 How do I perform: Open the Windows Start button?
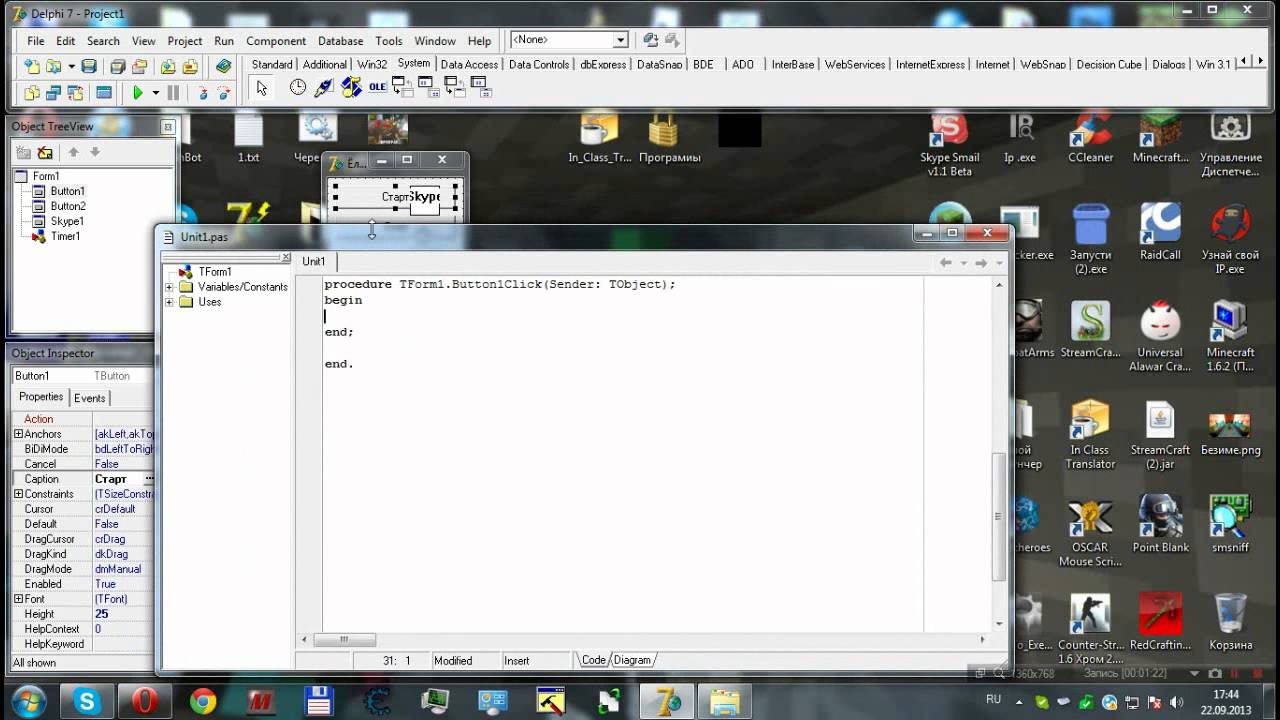click(28, 701)
